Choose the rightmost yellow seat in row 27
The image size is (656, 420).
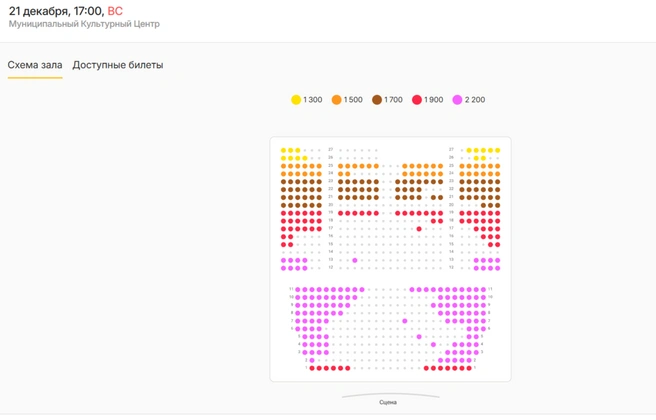click(497, 149)
